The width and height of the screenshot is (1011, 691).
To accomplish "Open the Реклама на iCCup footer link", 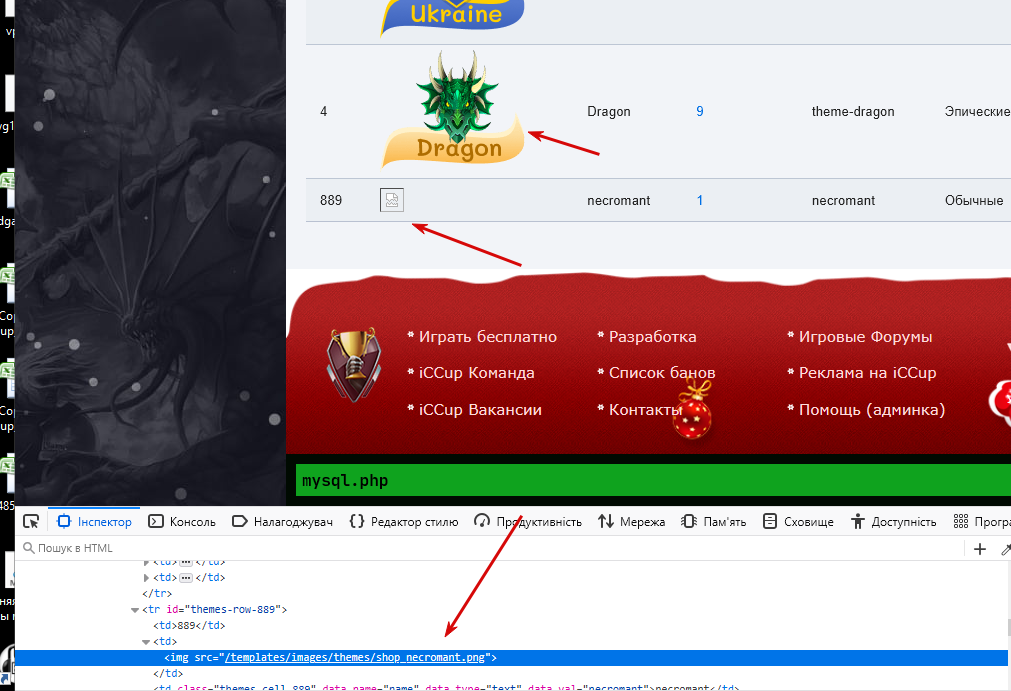I will pyautogui.click(x=867, y=373).
